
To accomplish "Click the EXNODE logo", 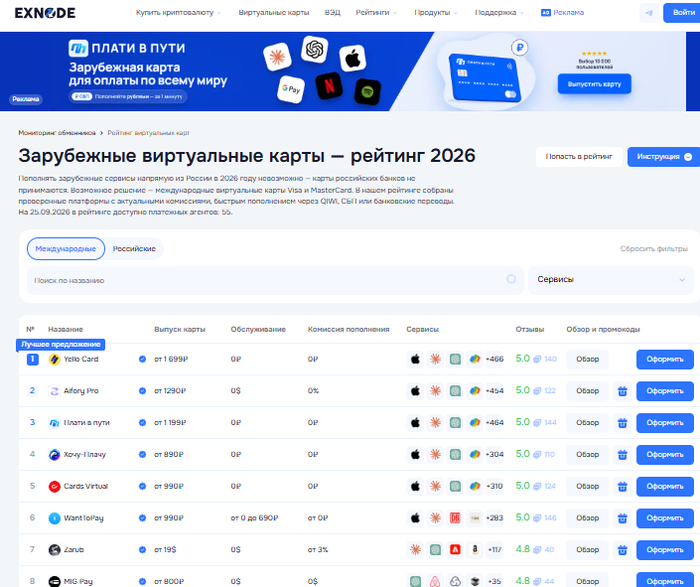I will pos(45,13).
